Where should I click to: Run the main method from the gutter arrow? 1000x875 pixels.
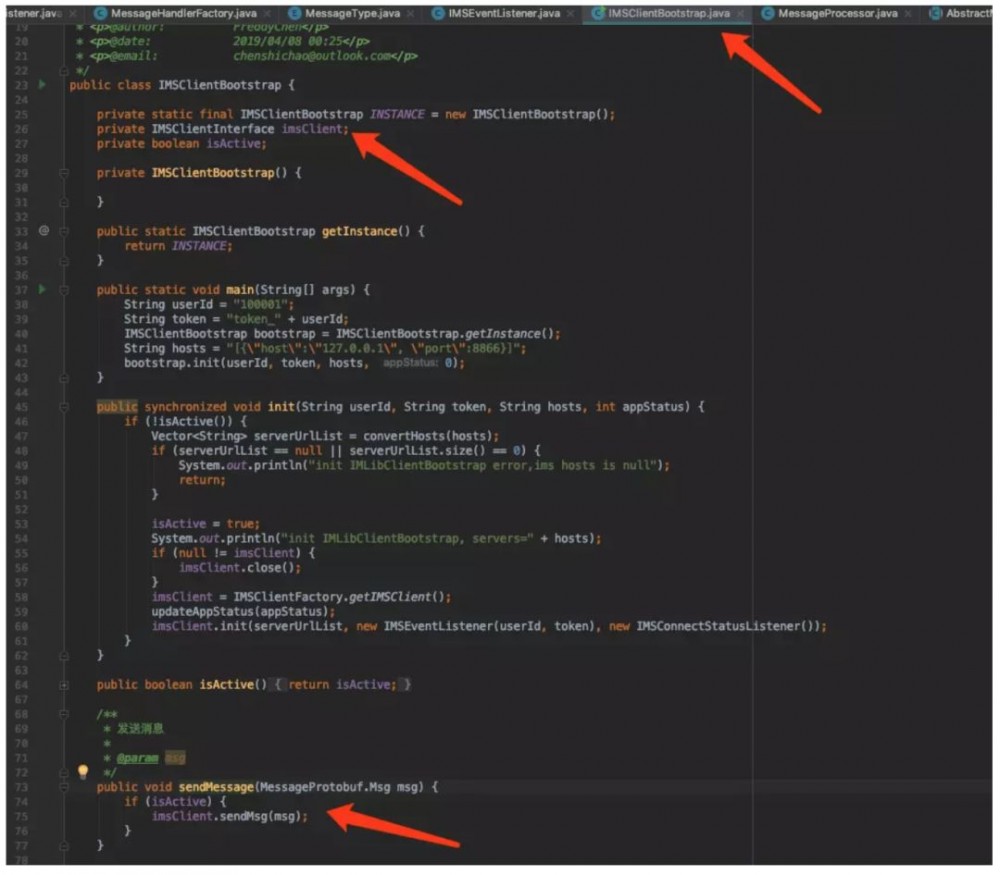(42, 289)
